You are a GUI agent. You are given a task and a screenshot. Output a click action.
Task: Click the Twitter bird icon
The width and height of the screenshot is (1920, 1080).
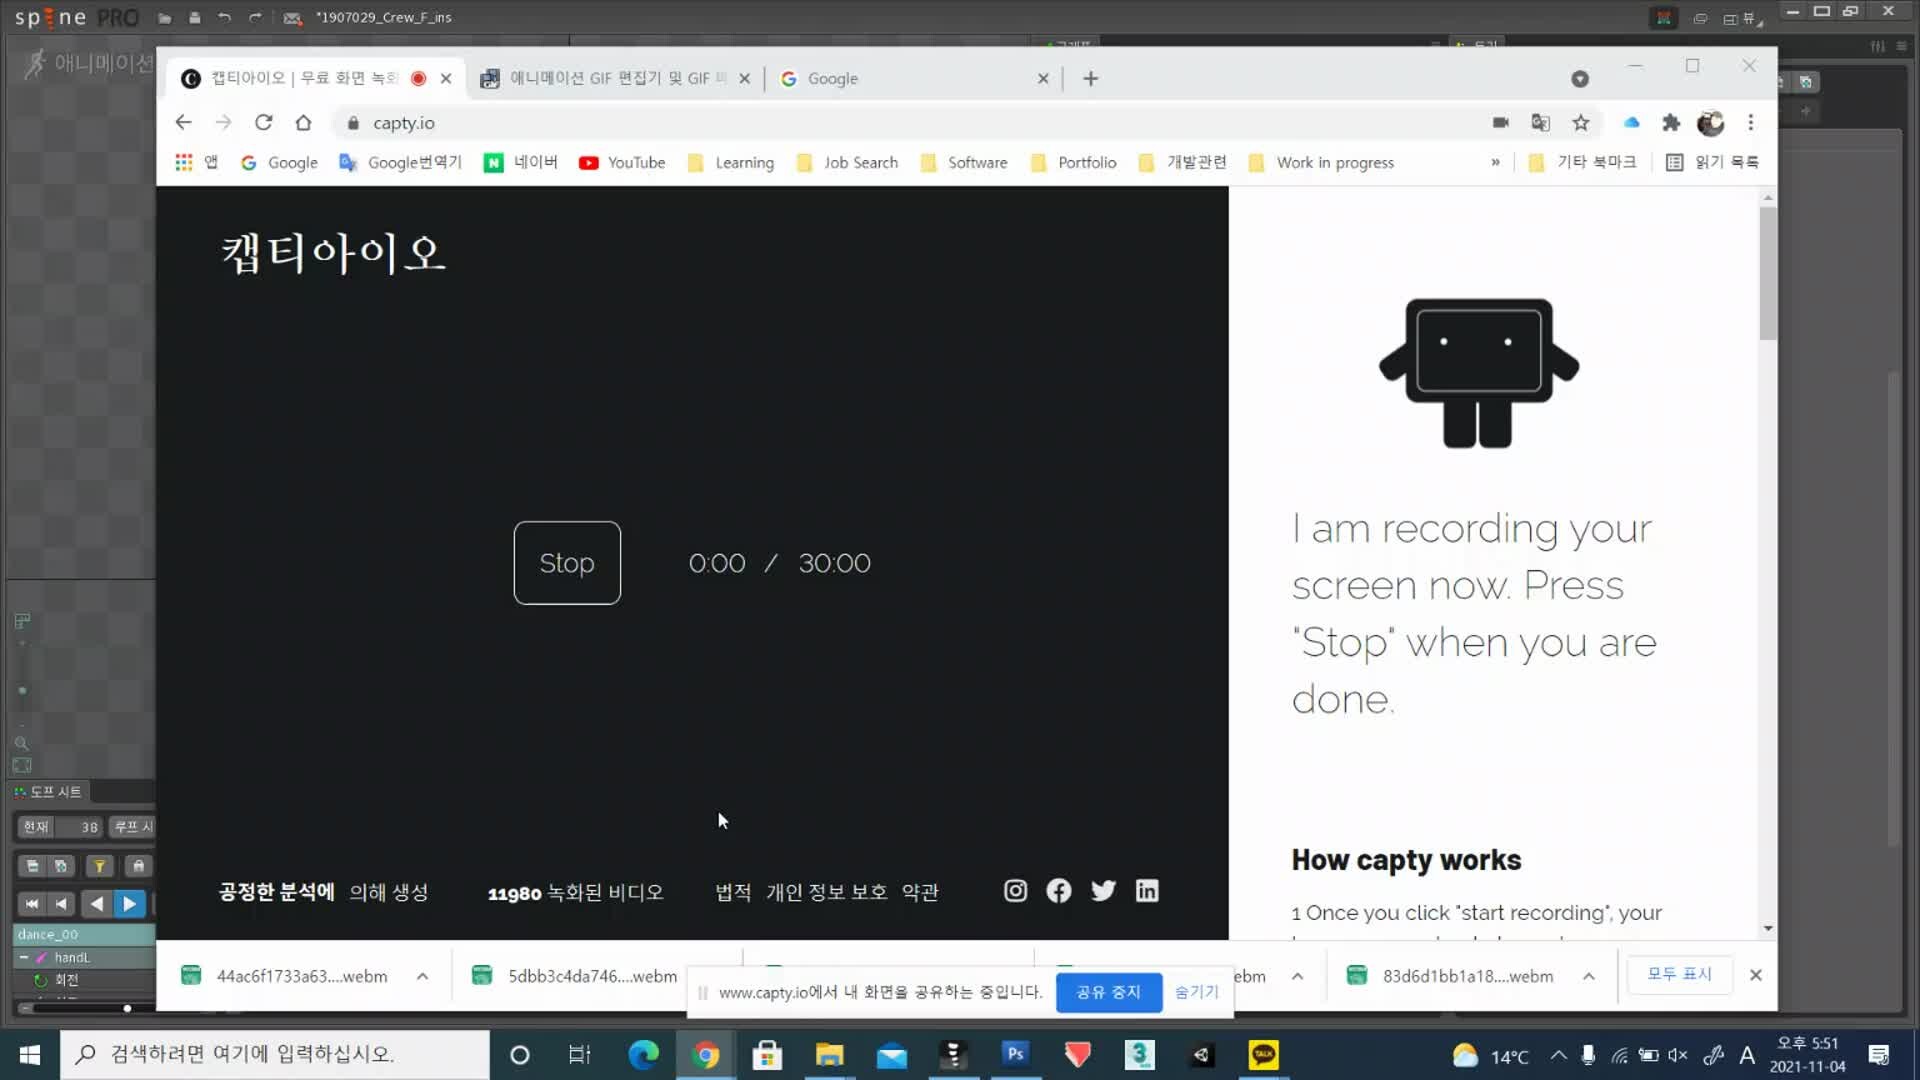click(1103, 891)
